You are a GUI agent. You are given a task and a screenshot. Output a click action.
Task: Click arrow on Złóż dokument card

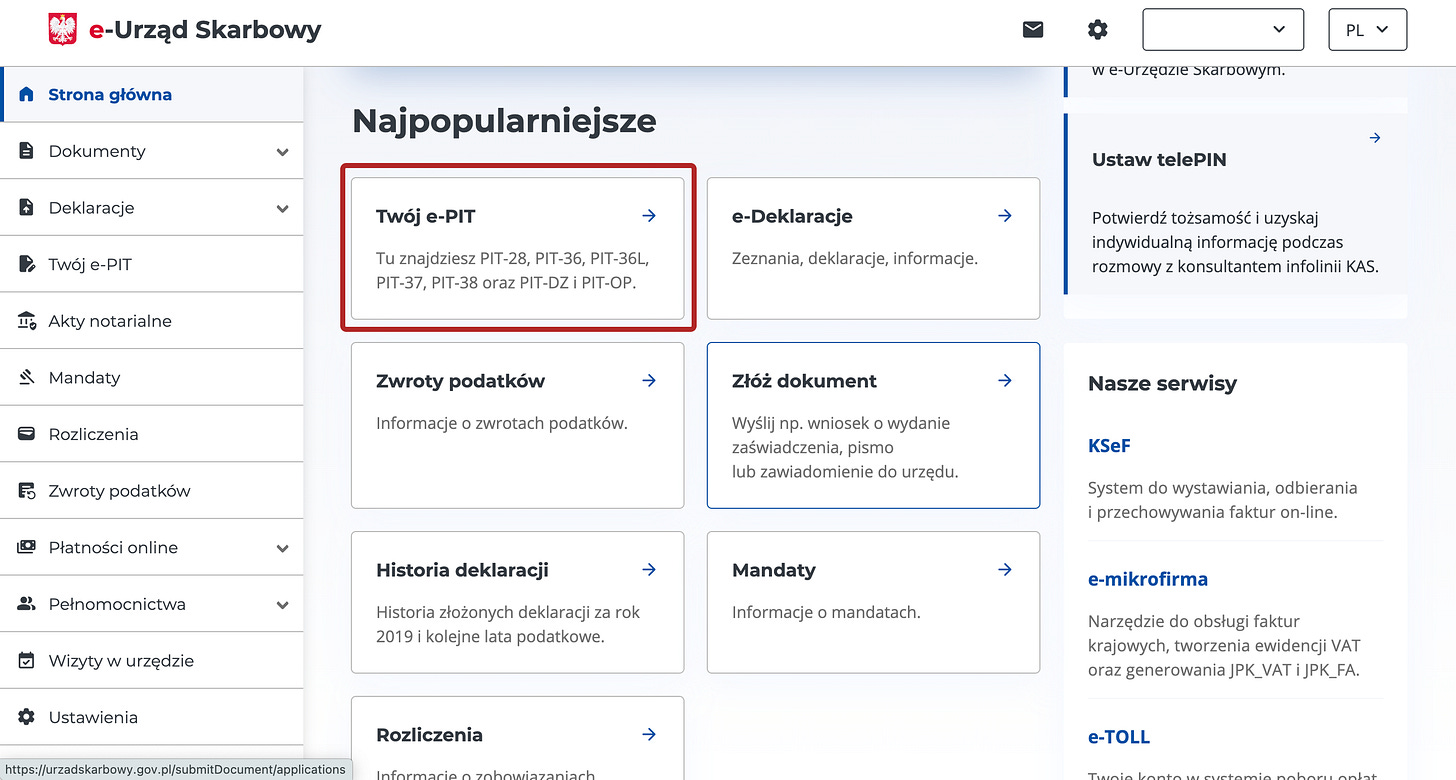pyautogui.click(x=1005, y=380)
